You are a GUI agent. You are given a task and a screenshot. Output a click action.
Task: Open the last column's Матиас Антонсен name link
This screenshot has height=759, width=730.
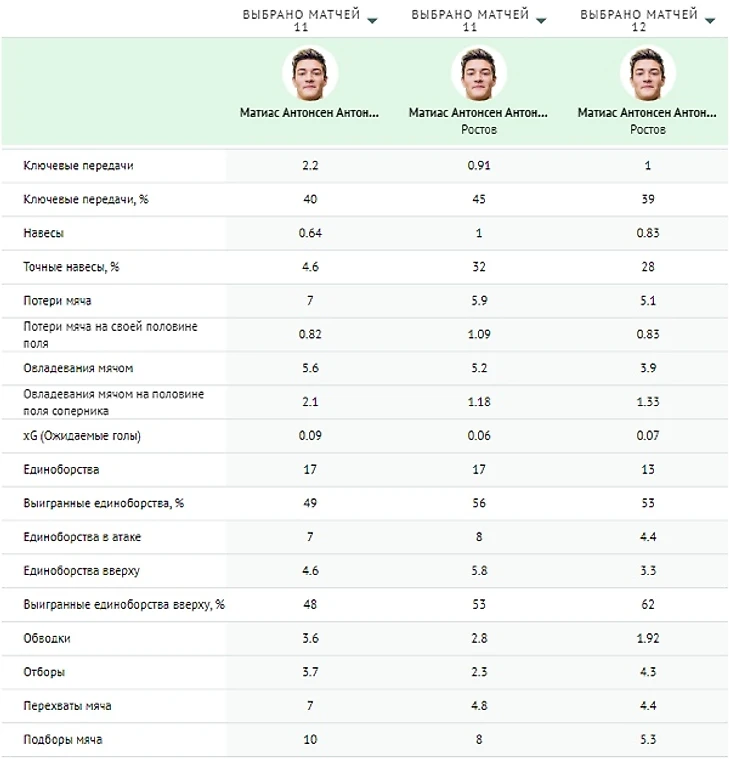point(648,114)
